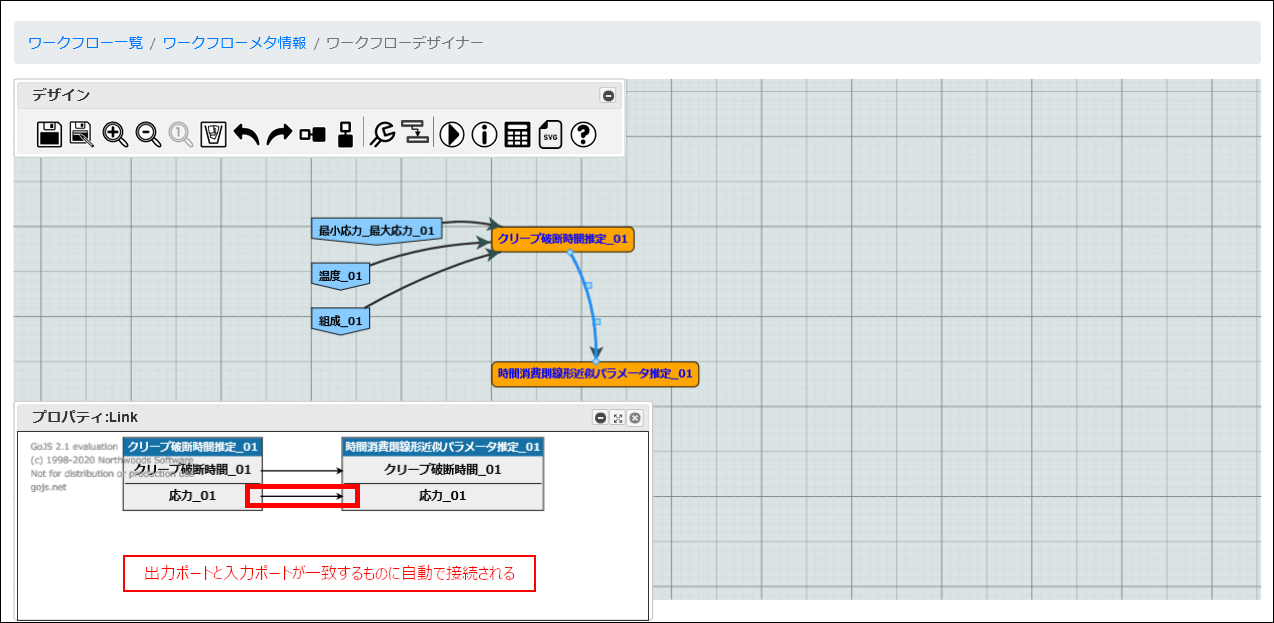This screenshot has height=623, width=1274.
Task: Apply the vertical layout icon
Action: [345, 134]
